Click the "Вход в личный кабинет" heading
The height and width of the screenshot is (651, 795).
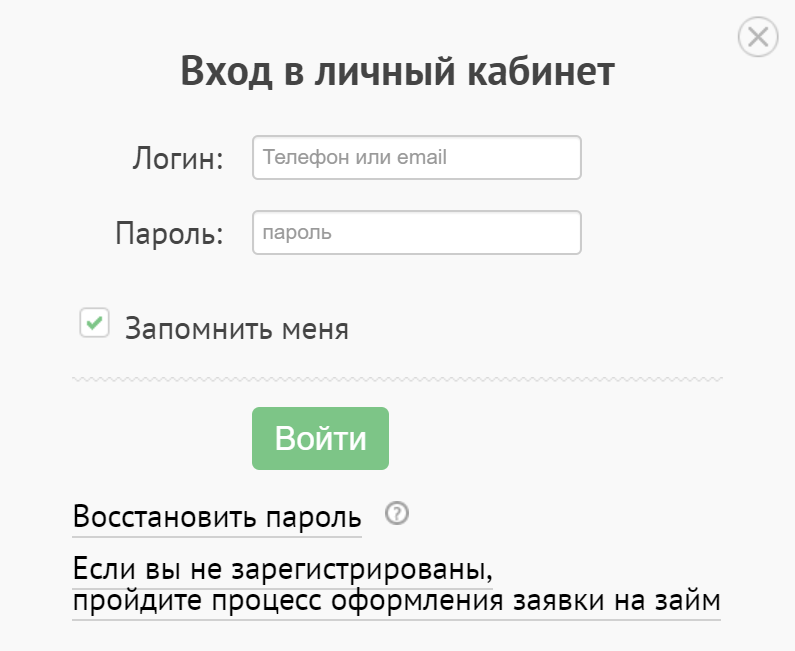click(x=397, y=73)
